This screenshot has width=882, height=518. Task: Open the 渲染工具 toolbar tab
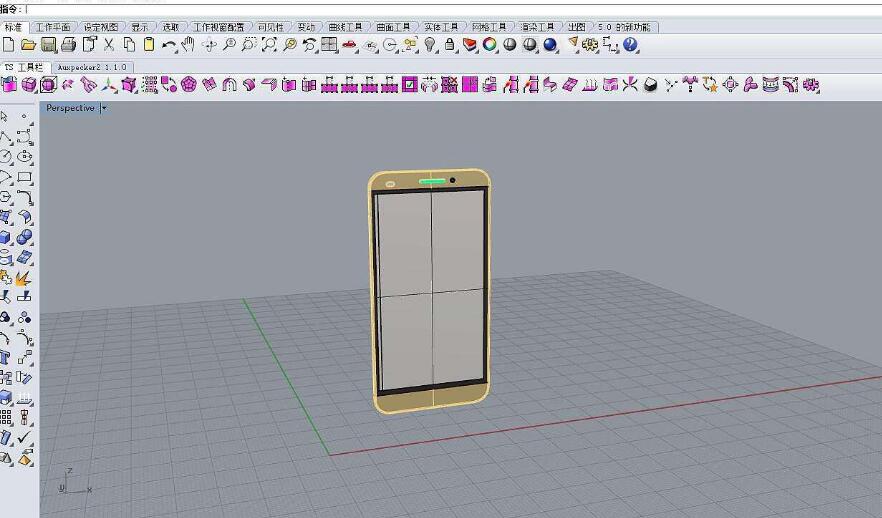(x=539, y=27)
